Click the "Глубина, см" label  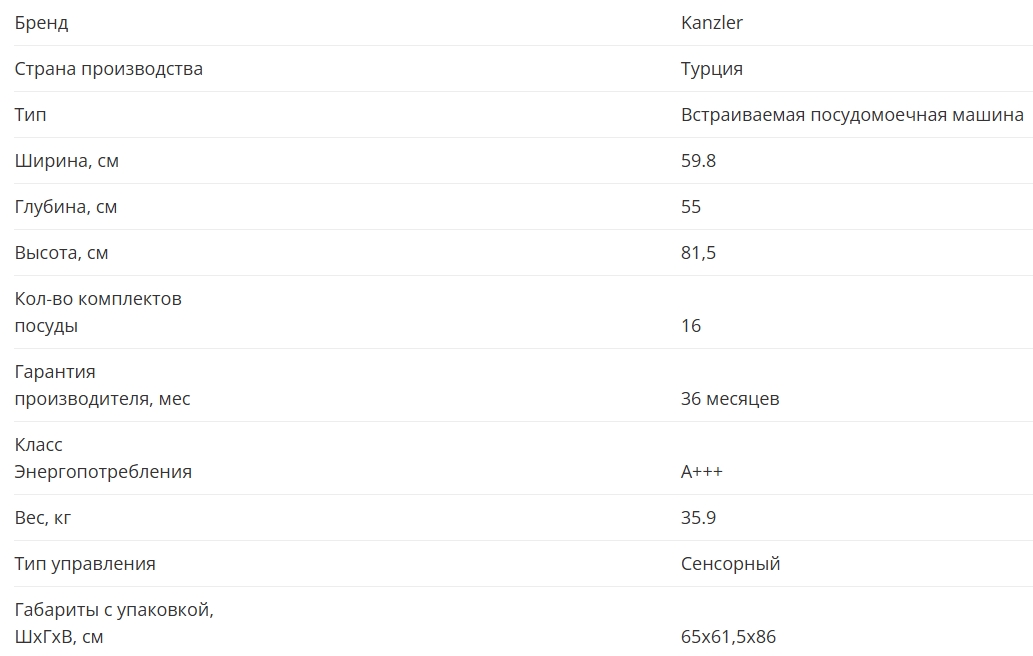click(x=66, y=207)
